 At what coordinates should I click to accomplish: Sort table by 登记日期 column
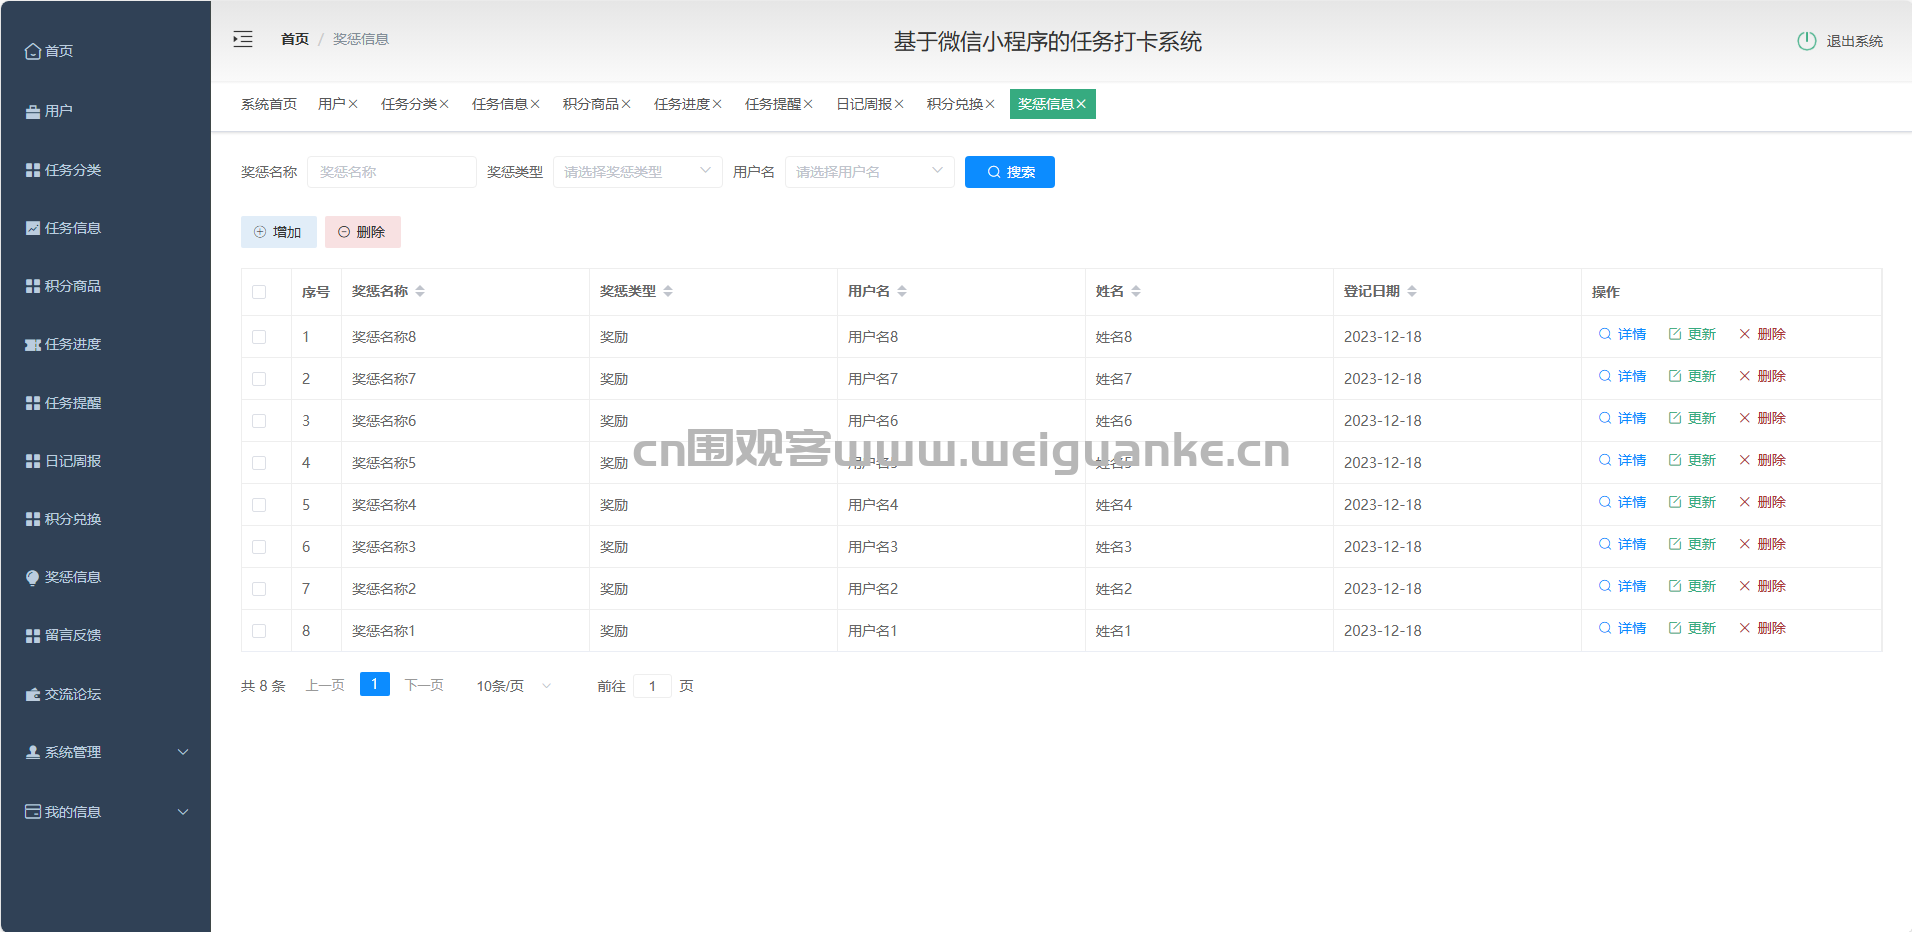1412,291
